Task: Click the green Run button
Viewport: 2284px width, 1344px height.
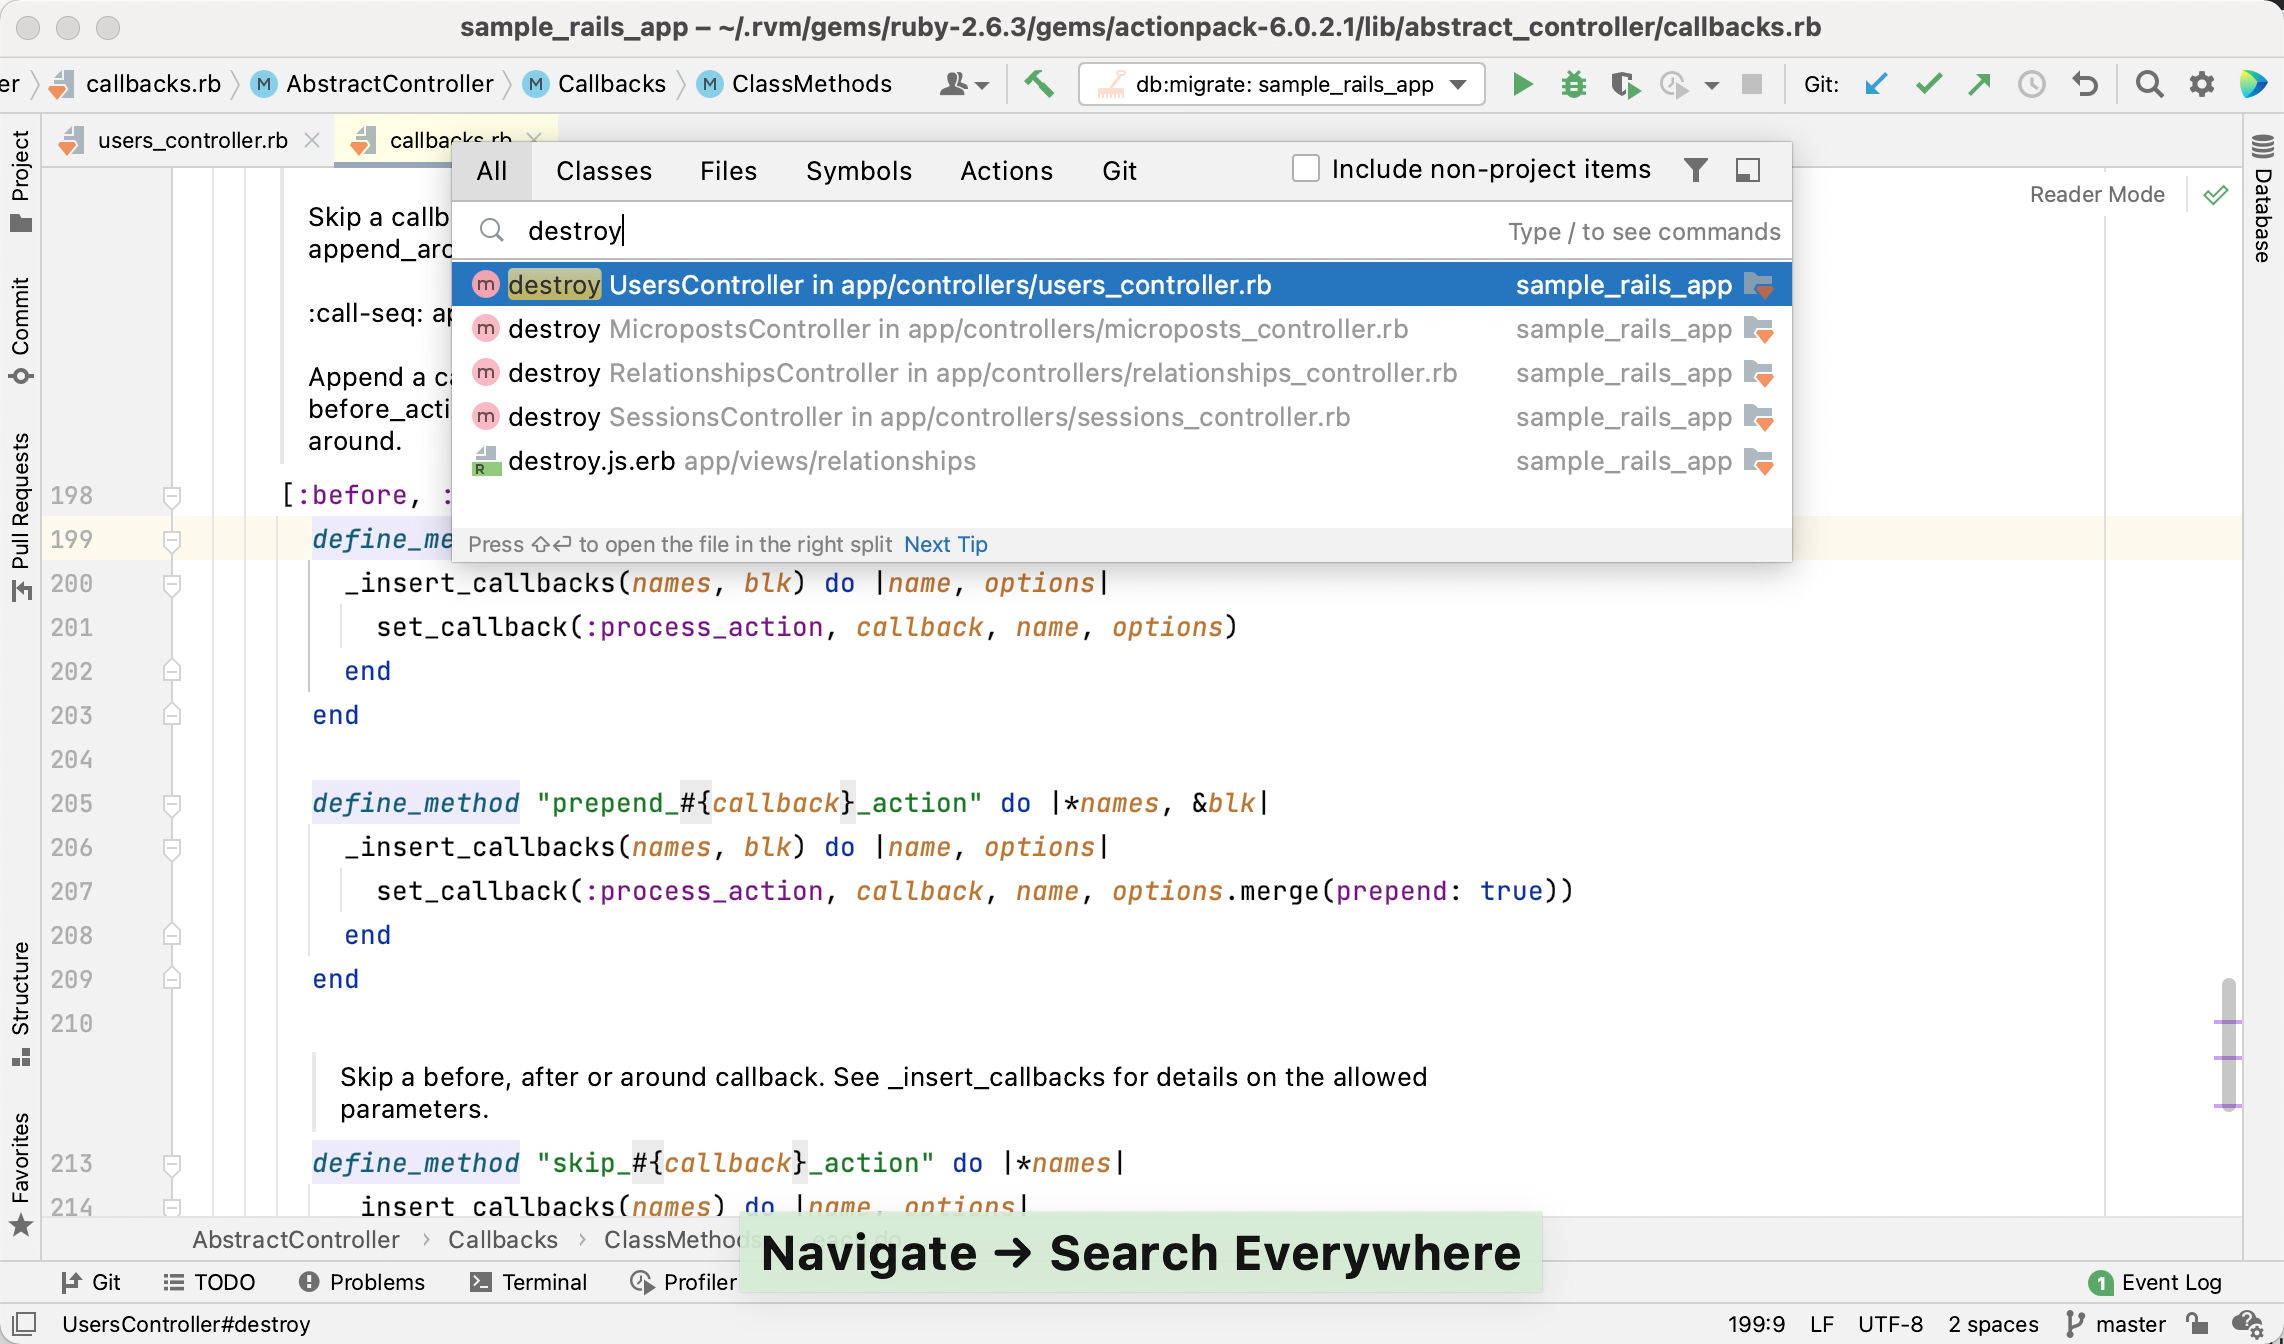Action: click(1522, 84)
